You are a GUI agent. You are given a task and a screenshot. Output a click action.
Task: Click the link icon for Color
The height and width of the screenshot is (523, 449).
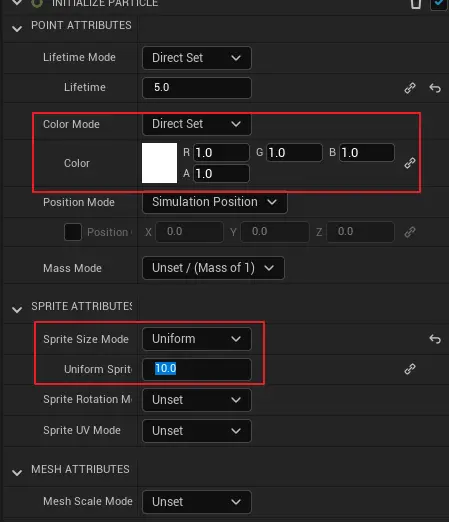tap(410, 163)
